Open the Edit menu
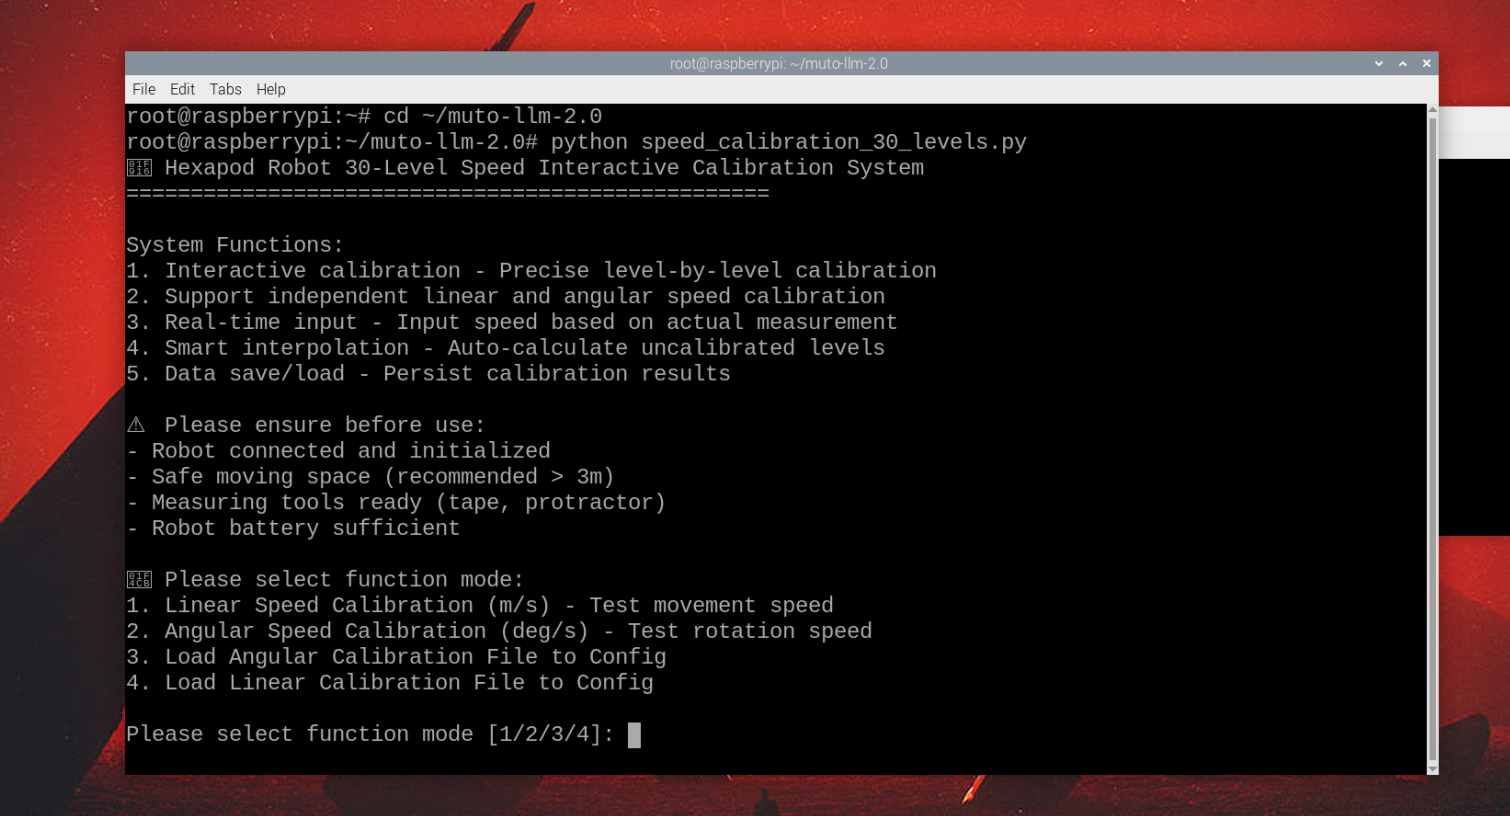The width and height of the screenshot is (1510, 816). 182,89
